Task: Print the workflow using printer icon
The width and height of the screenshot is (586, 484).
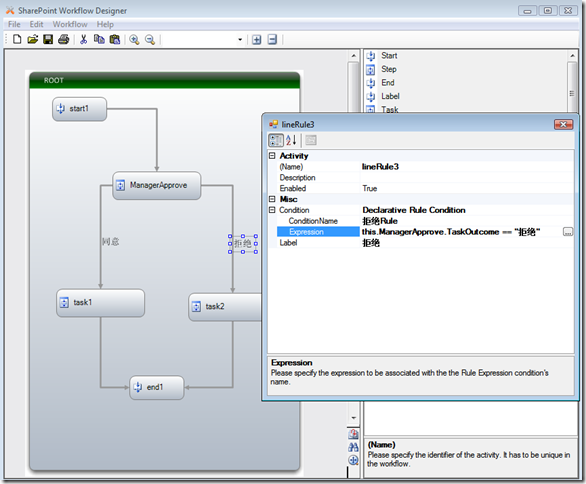Action: click(64, 39)
